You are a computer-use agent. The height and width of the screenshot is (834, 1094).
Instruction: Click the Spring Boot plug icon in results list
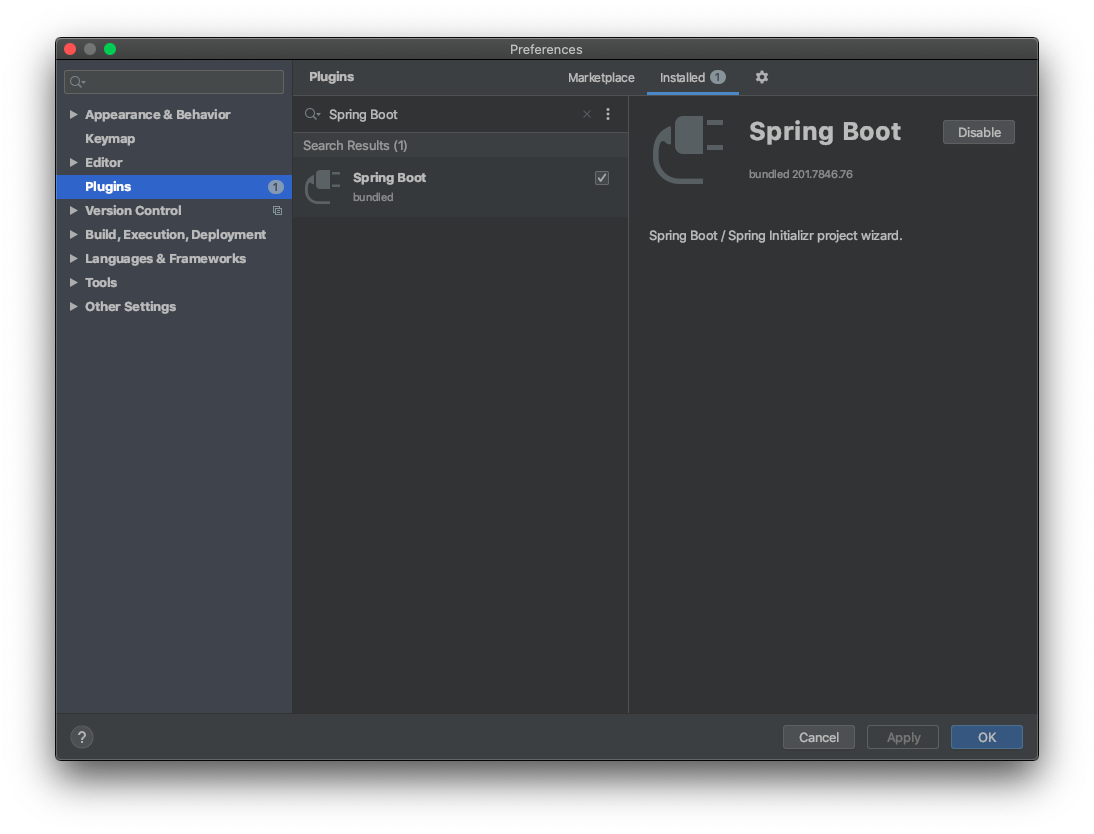pos(322,186)
